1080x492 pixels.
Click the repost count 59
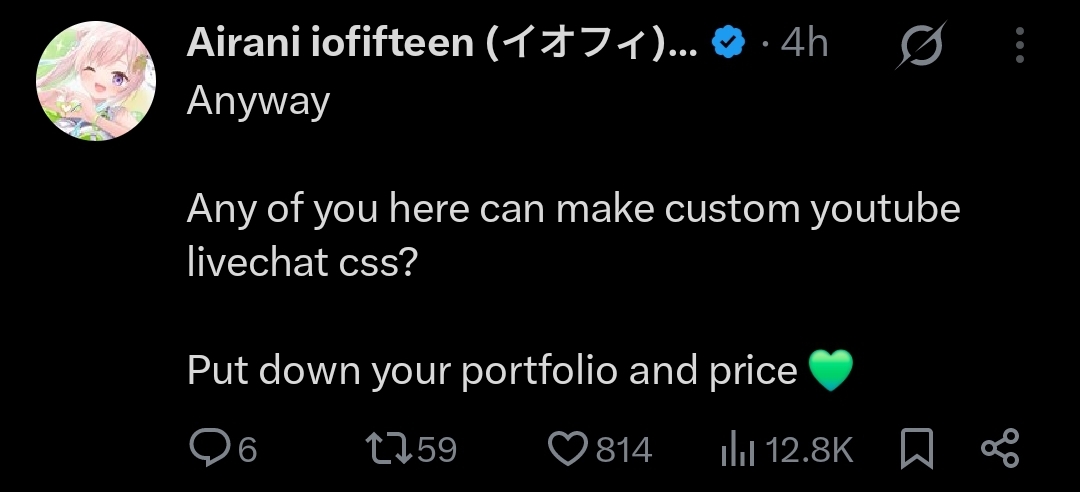click(x=436, y=450)
